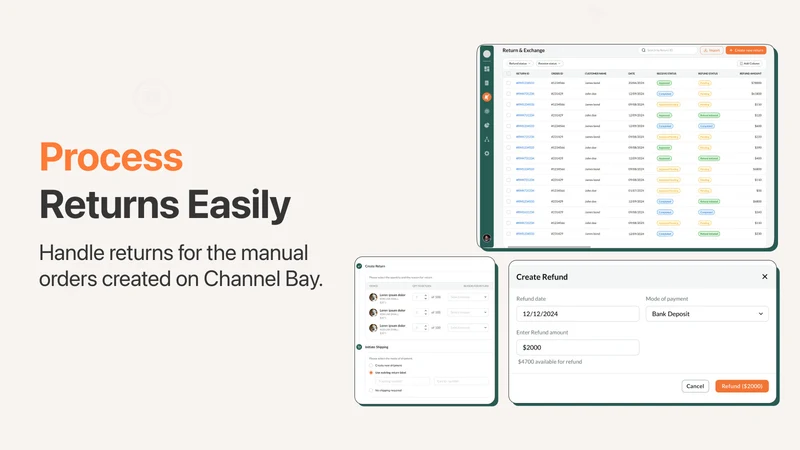
Task: Select the No shipping required radio option
Action: point(371,390)
